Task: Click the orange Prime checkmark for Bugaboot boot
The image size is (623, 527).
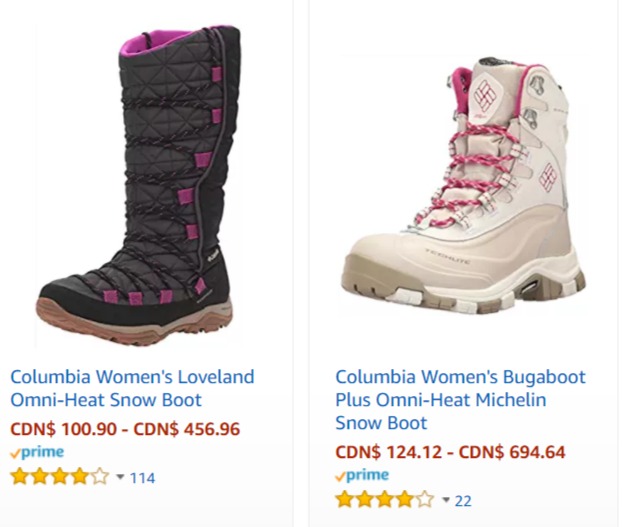Action: point(341,477)
